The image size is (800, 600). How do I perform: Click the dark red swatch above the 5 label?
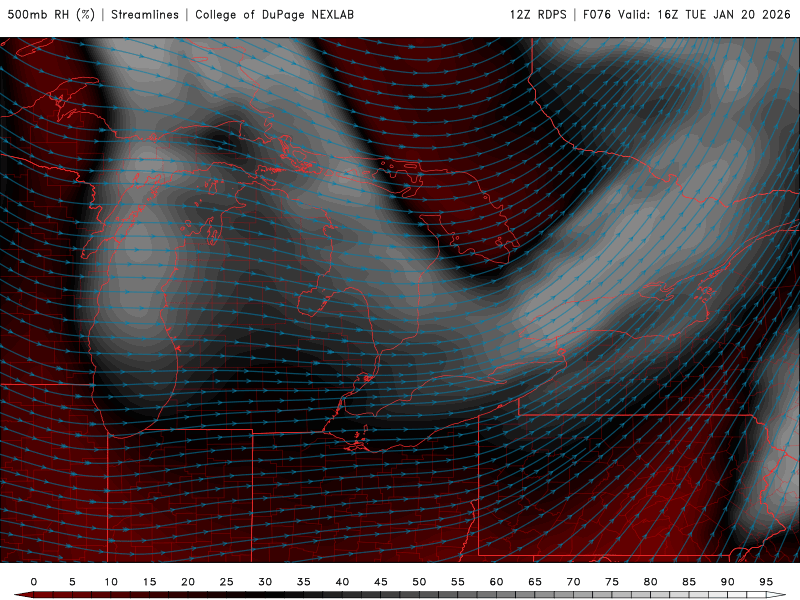point(72,595)
